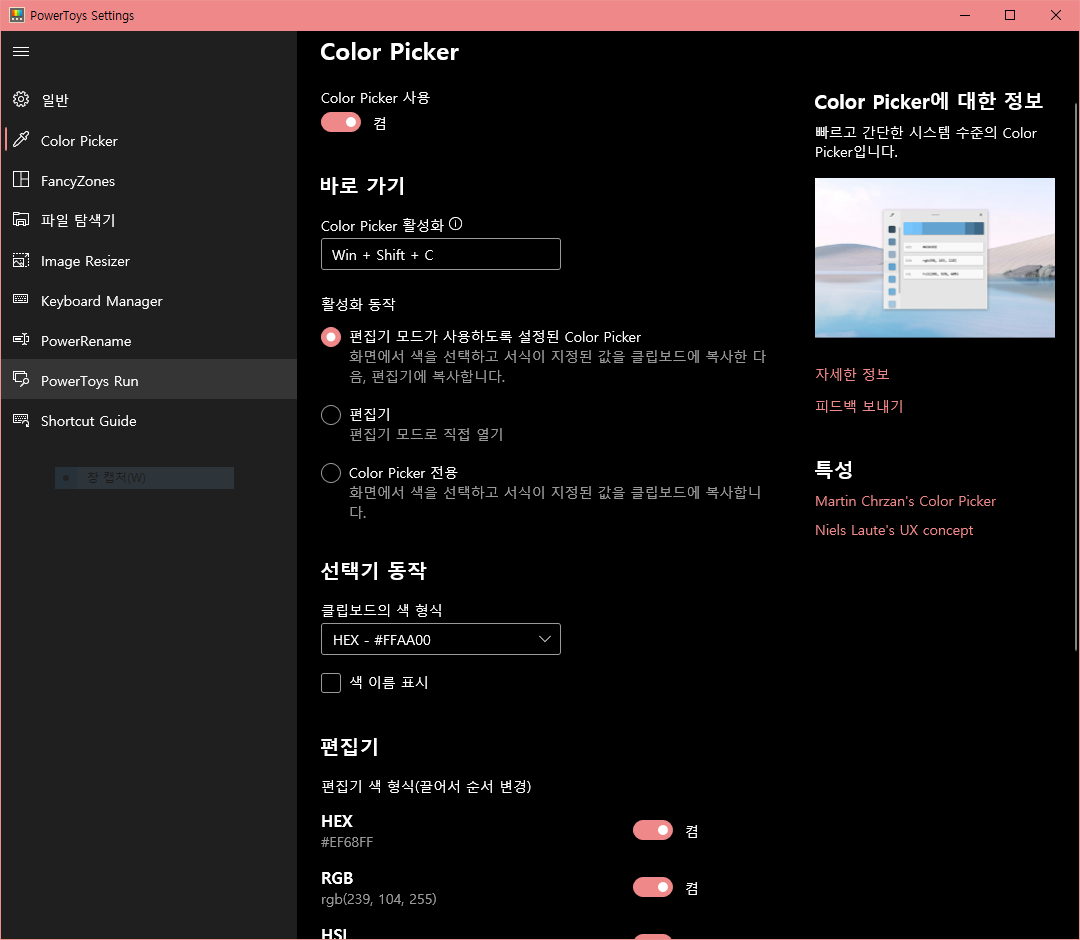The width and height of the screenshot is (1080, 940).
Task: Select PowerToys Run in sidebar
Action: click(149, 379)
